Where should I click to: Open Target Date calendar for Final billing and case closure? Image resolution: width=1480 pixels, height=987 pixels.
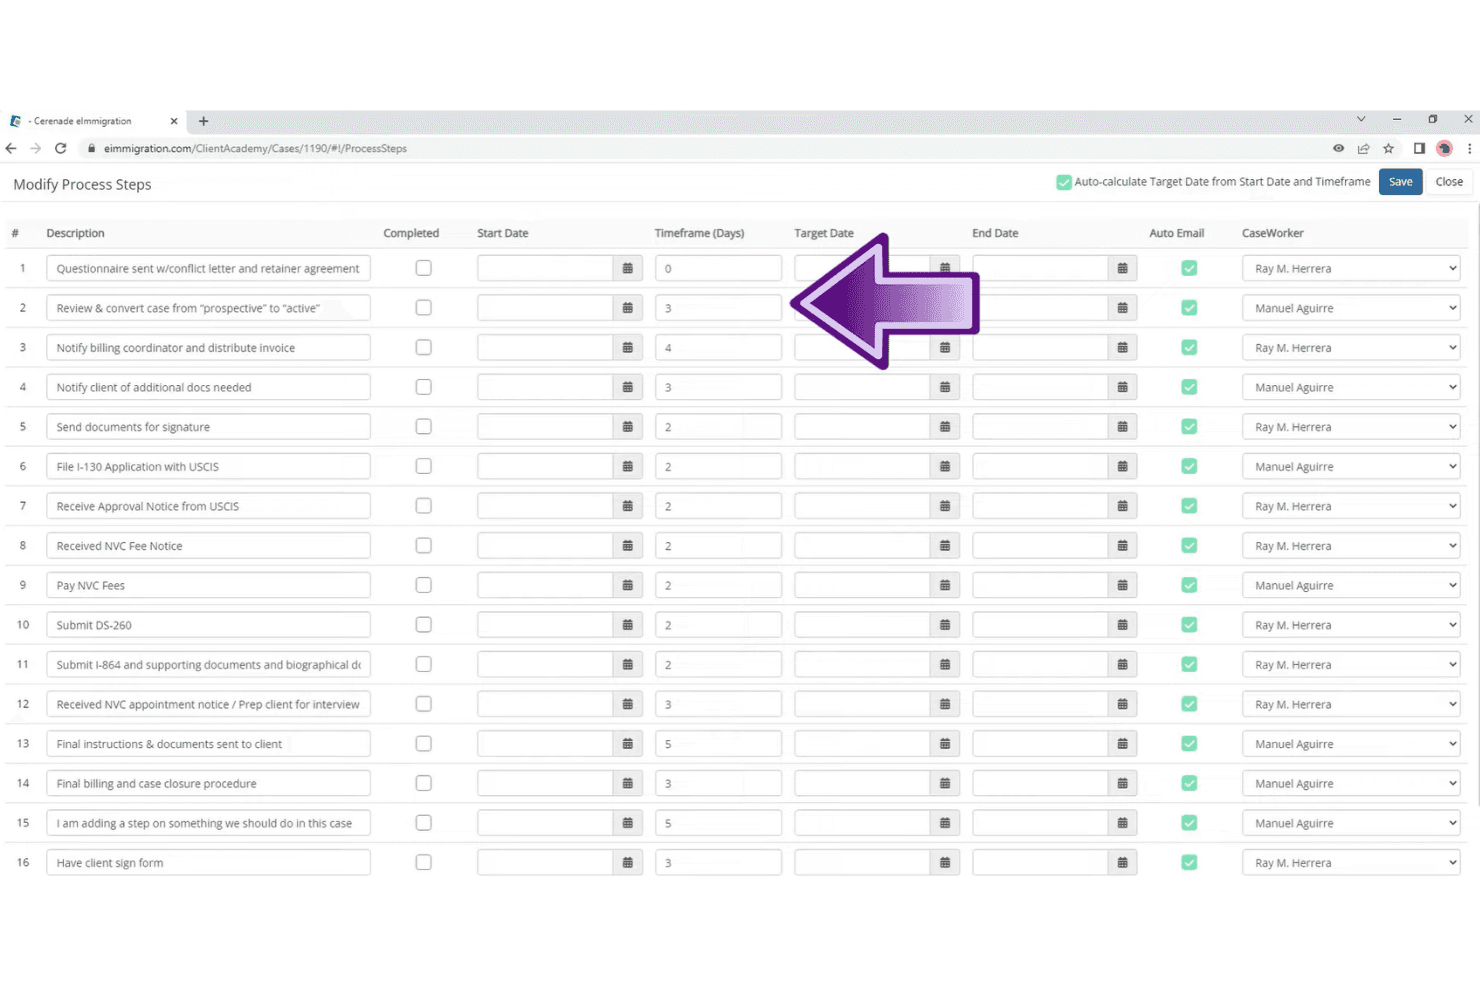tap(945, 783)
